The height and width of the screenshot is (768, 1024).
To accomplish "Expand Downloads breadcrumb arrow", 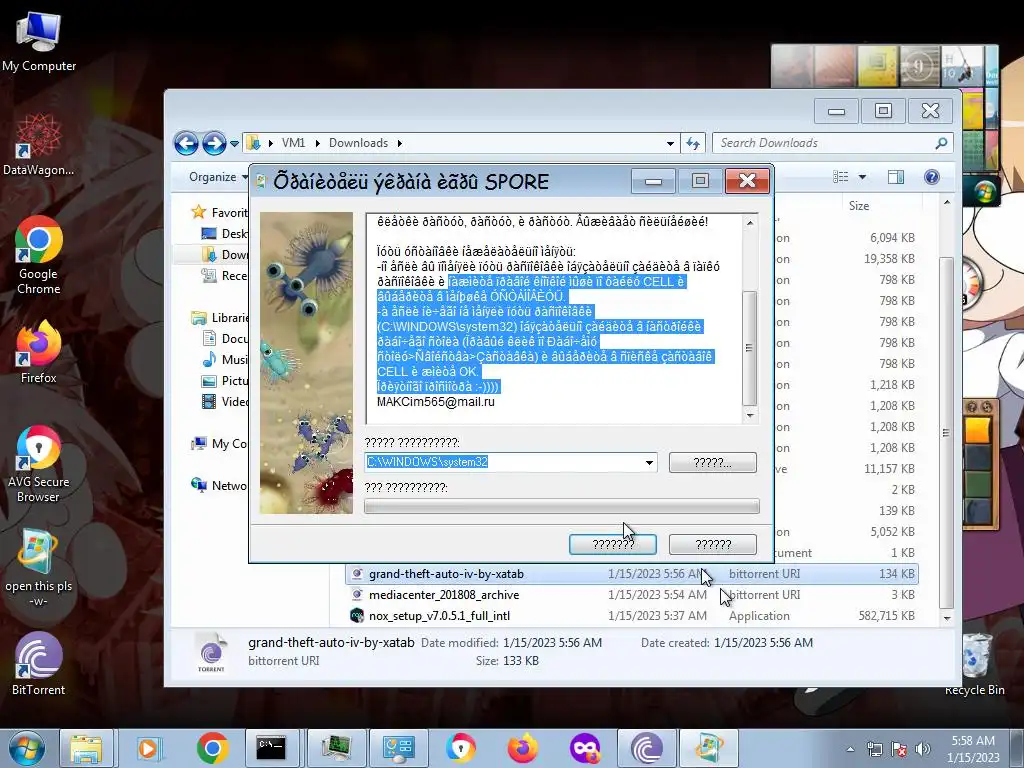I will [400, 143].
